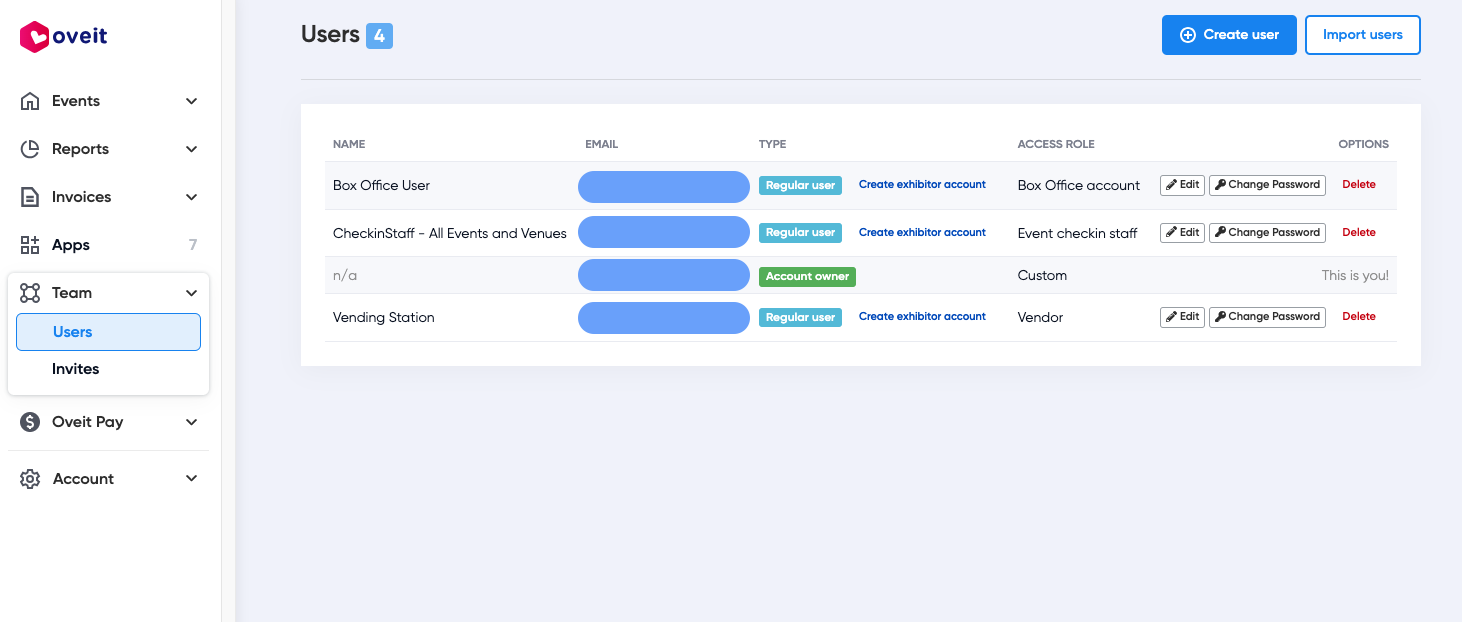Delete the CheckinStaff user

coord(1358,233)
